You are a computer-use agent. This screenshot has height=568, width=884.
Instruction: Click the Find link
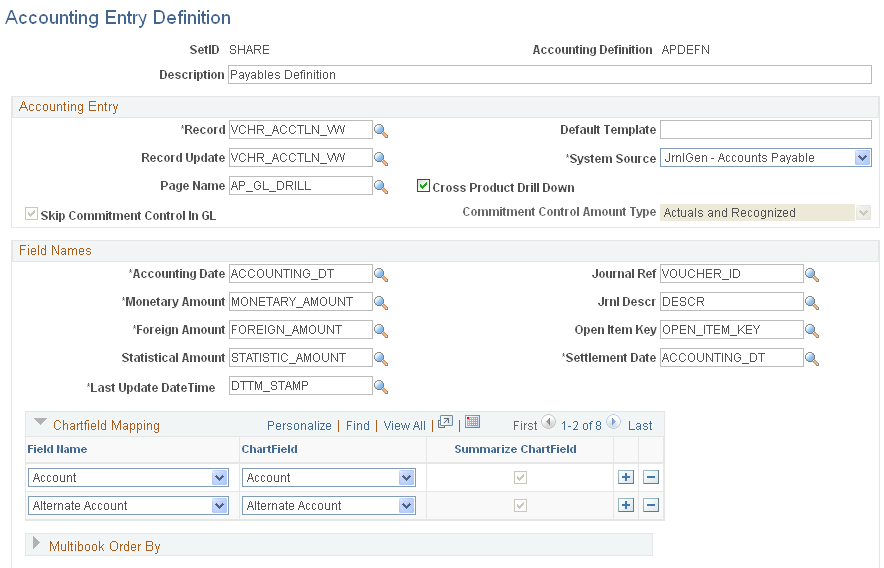tap(358, 426)
